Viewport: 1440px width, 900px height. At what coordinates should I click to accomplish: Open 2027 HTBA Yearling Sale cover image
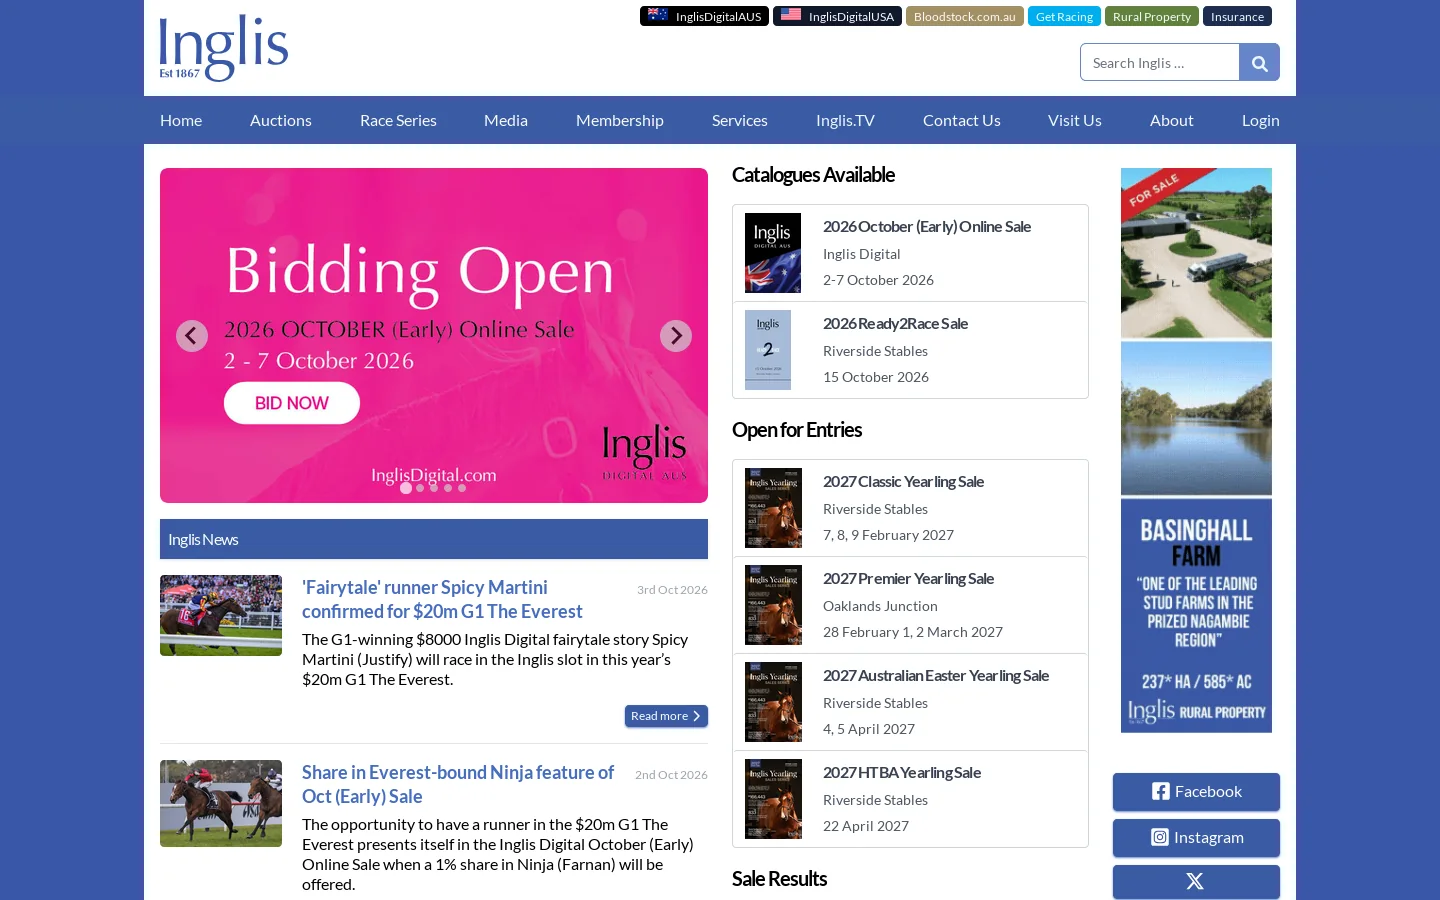click(x=773, y=799)
